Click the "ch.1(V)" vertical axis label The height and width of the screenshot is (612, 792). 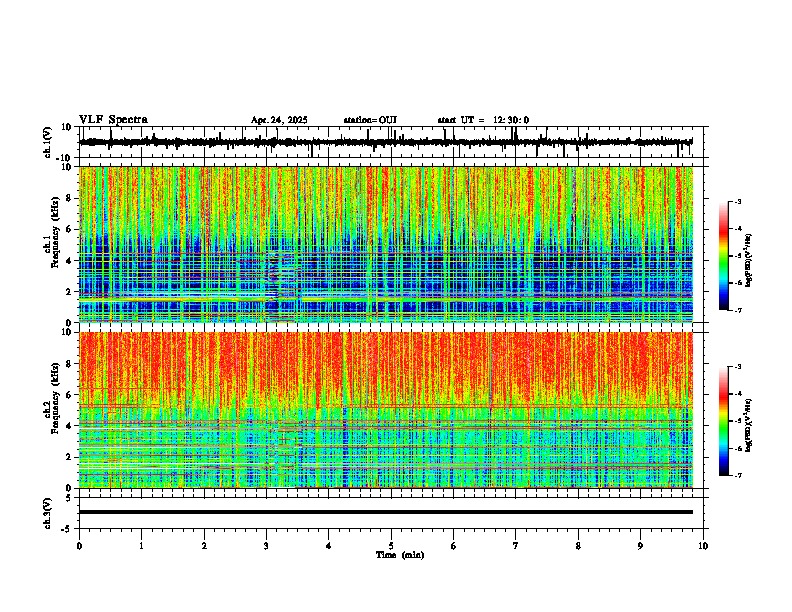47,142
